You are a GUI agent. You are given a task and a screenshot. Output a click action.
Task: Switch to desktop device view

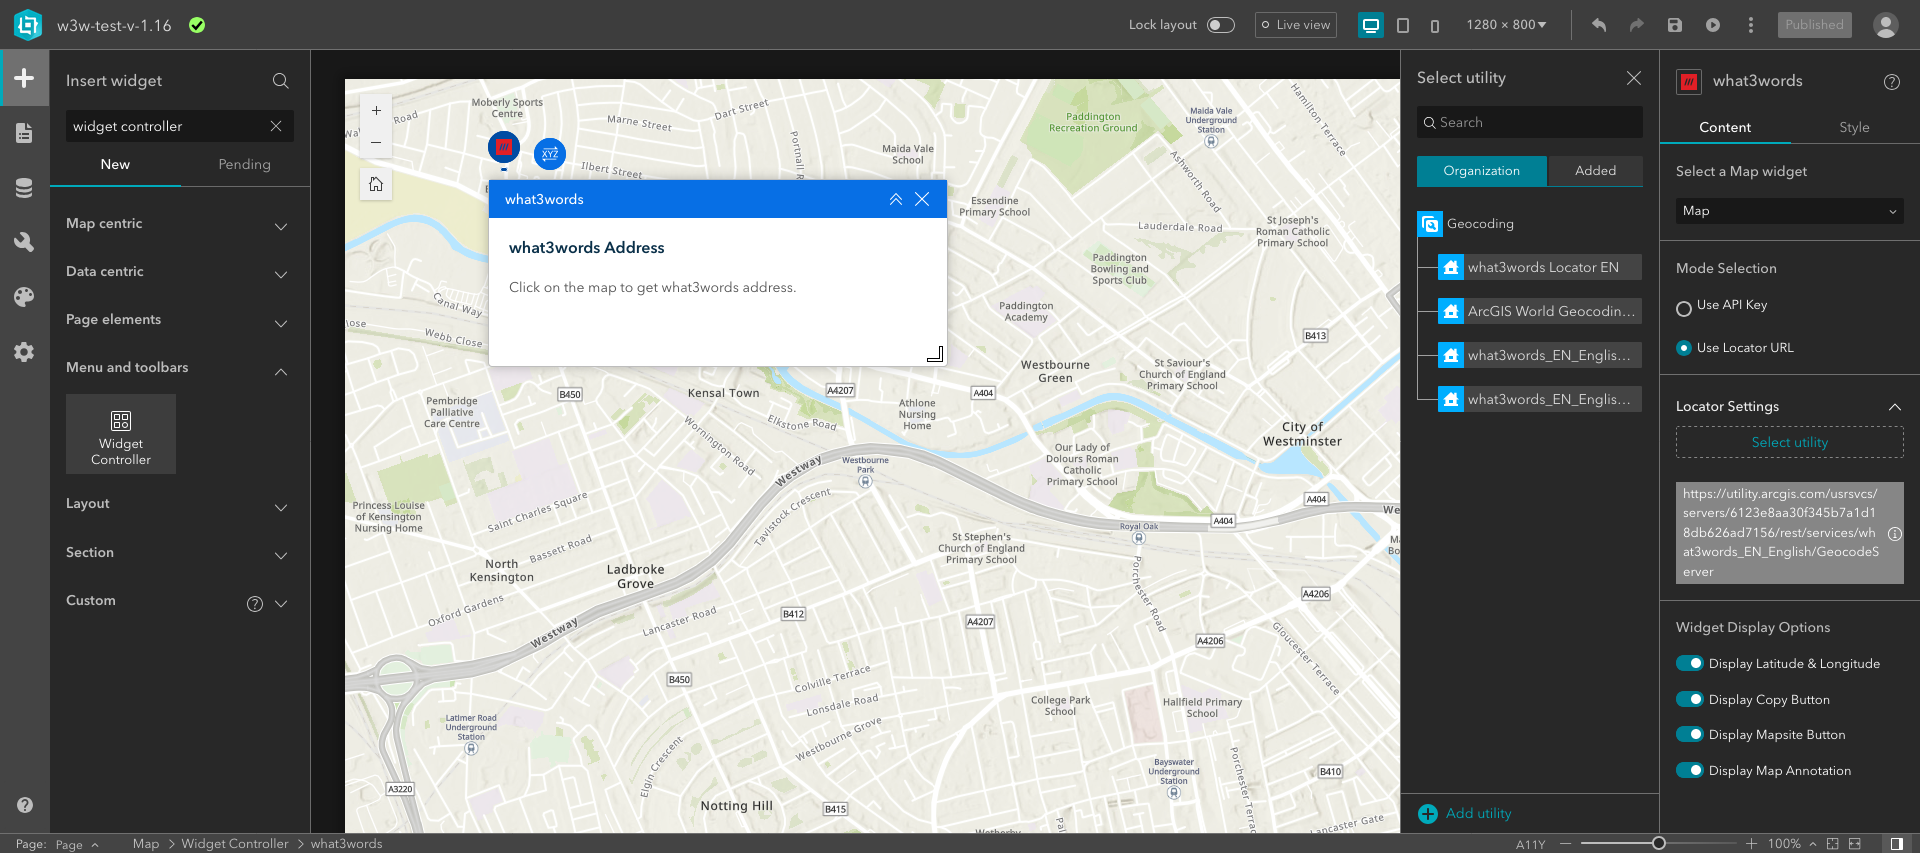coord(1371,25)
